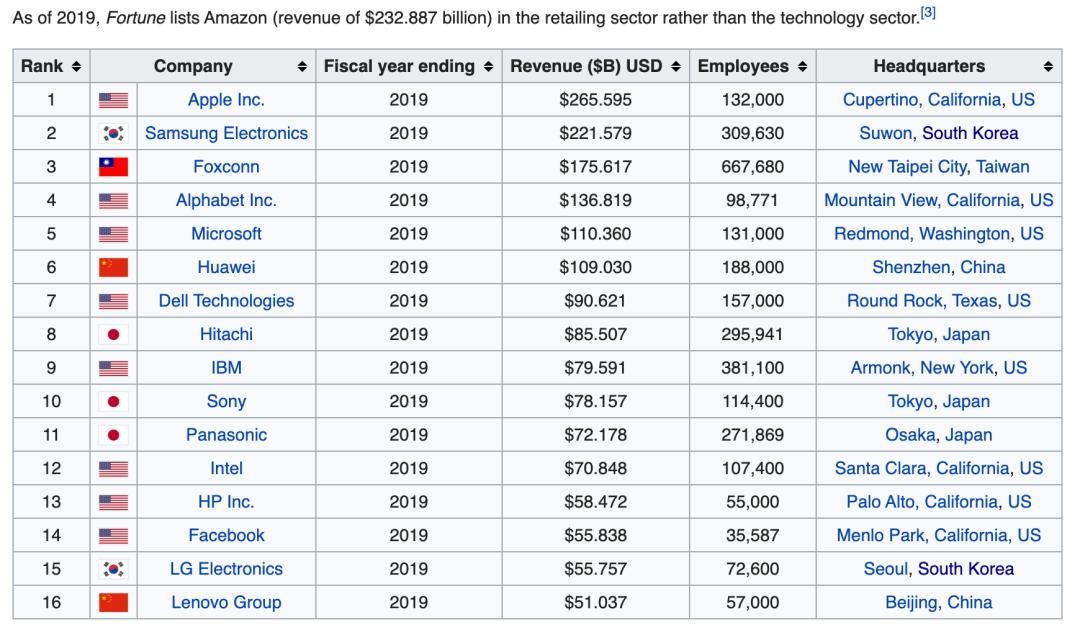The image size is (1080, 638).
Task: Click the US flag beside Apple Inc.
Action: pyautogui.click(x=113, y=100)
